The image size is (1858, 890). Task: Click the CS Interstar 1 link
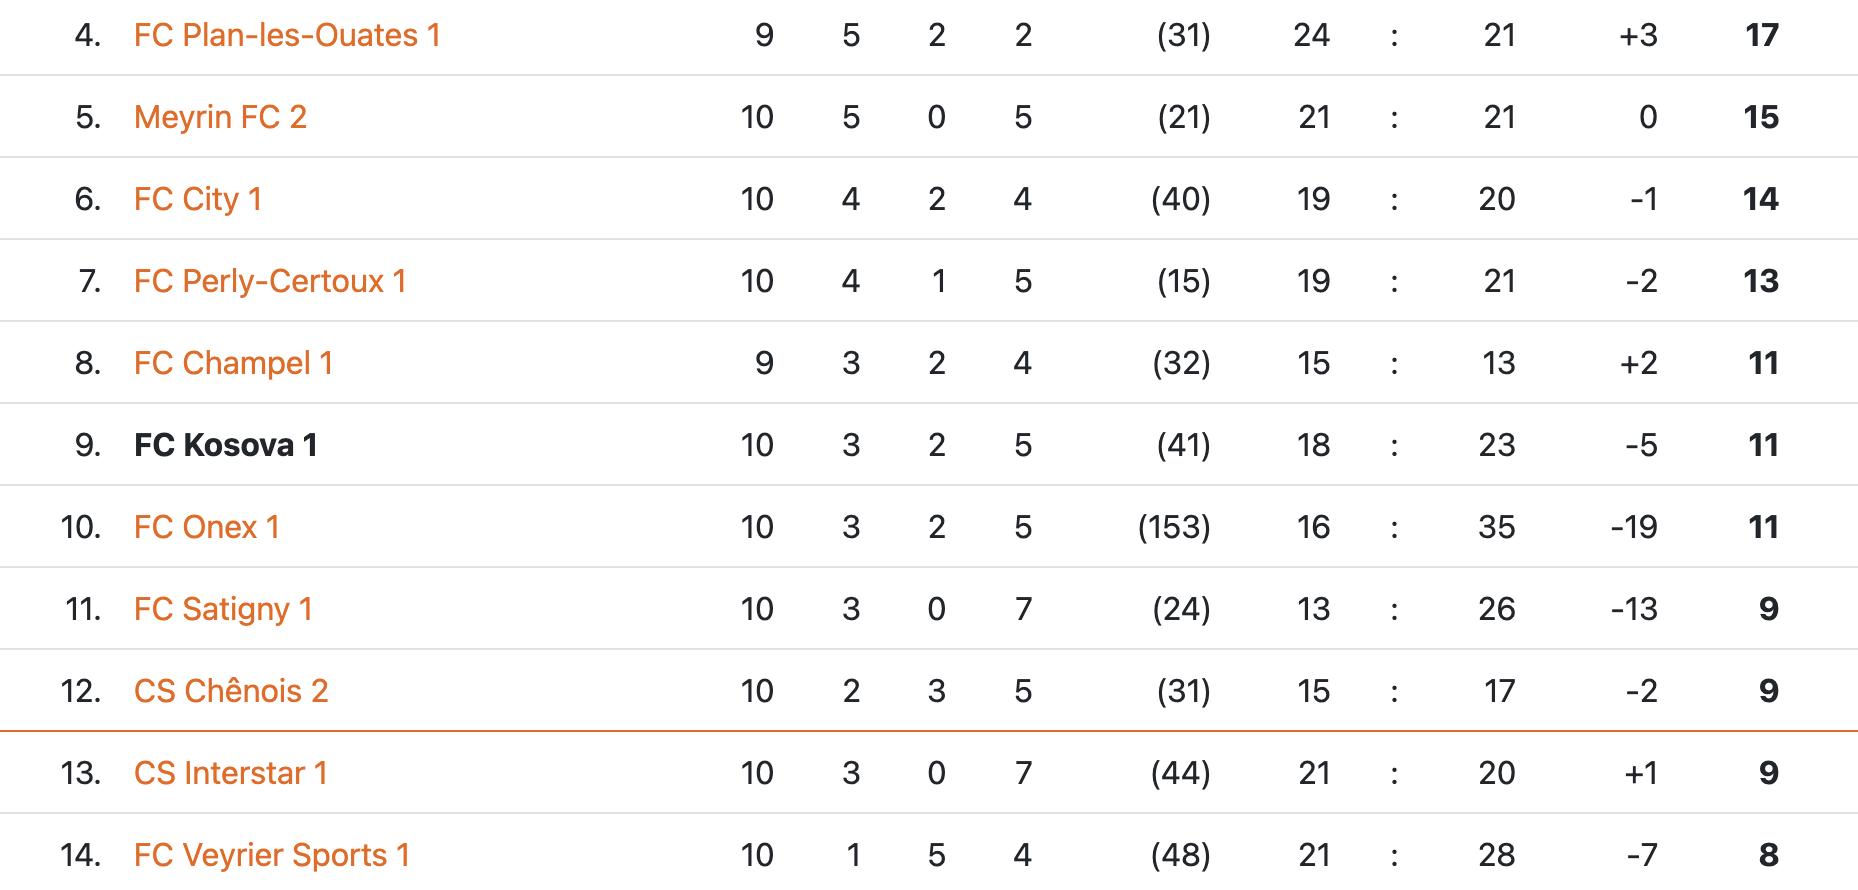231,774
